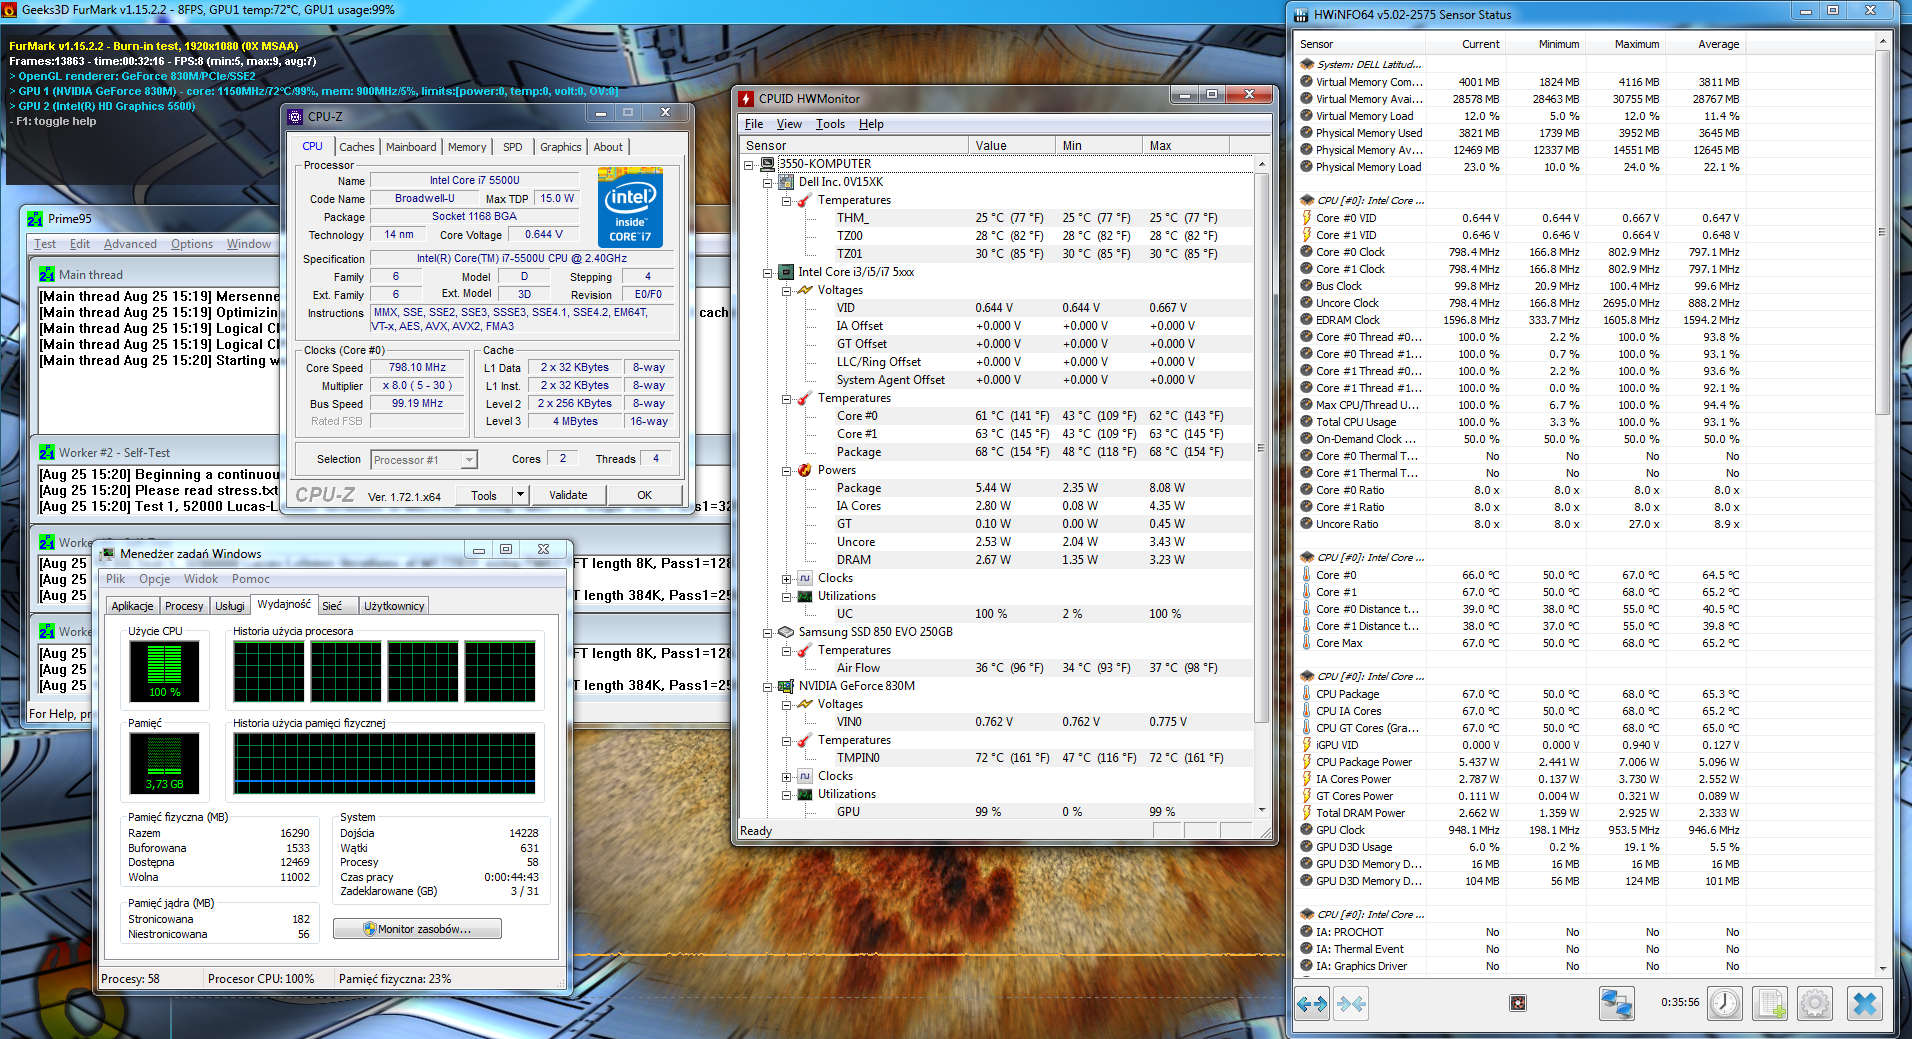Collapse the 3550-KOMPUTER tree node

pos(748,165)
